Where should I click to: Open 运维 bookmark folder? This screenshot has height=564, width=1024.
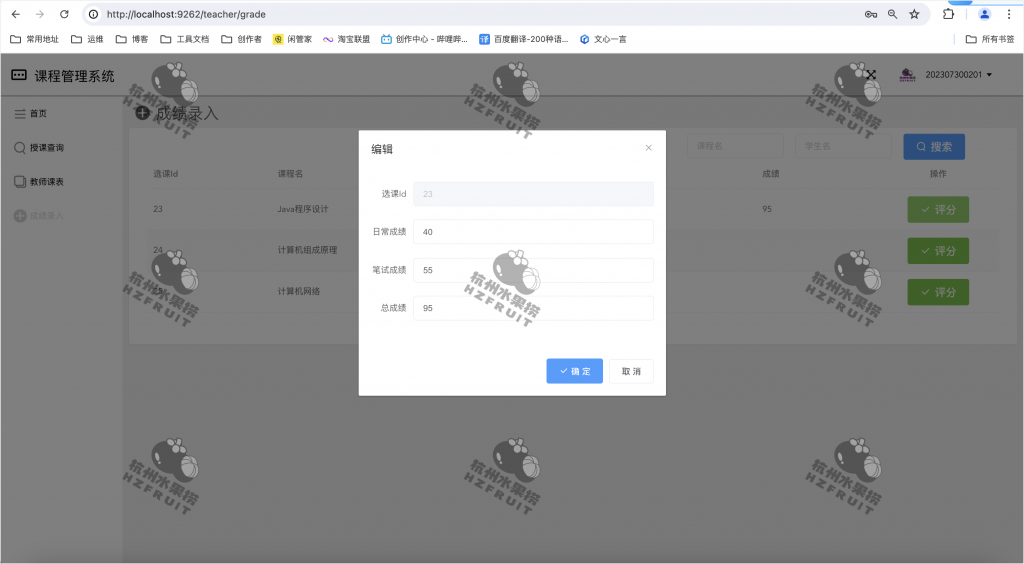pyautogui.click(x=87, y=39)
